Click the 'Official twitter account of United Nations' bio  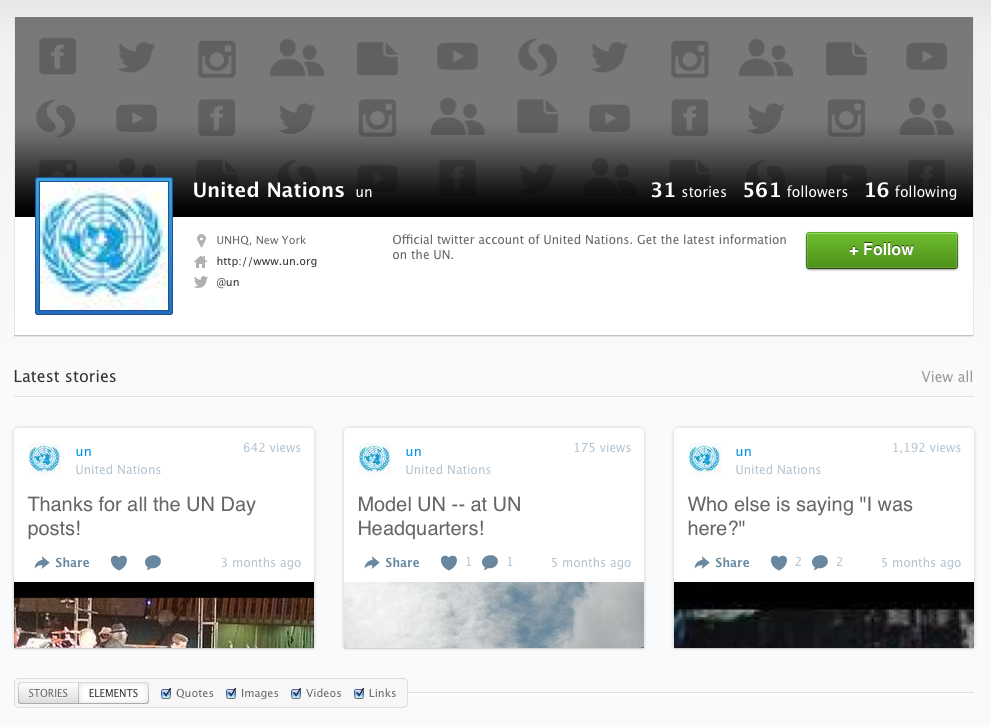tap(589, 247)
